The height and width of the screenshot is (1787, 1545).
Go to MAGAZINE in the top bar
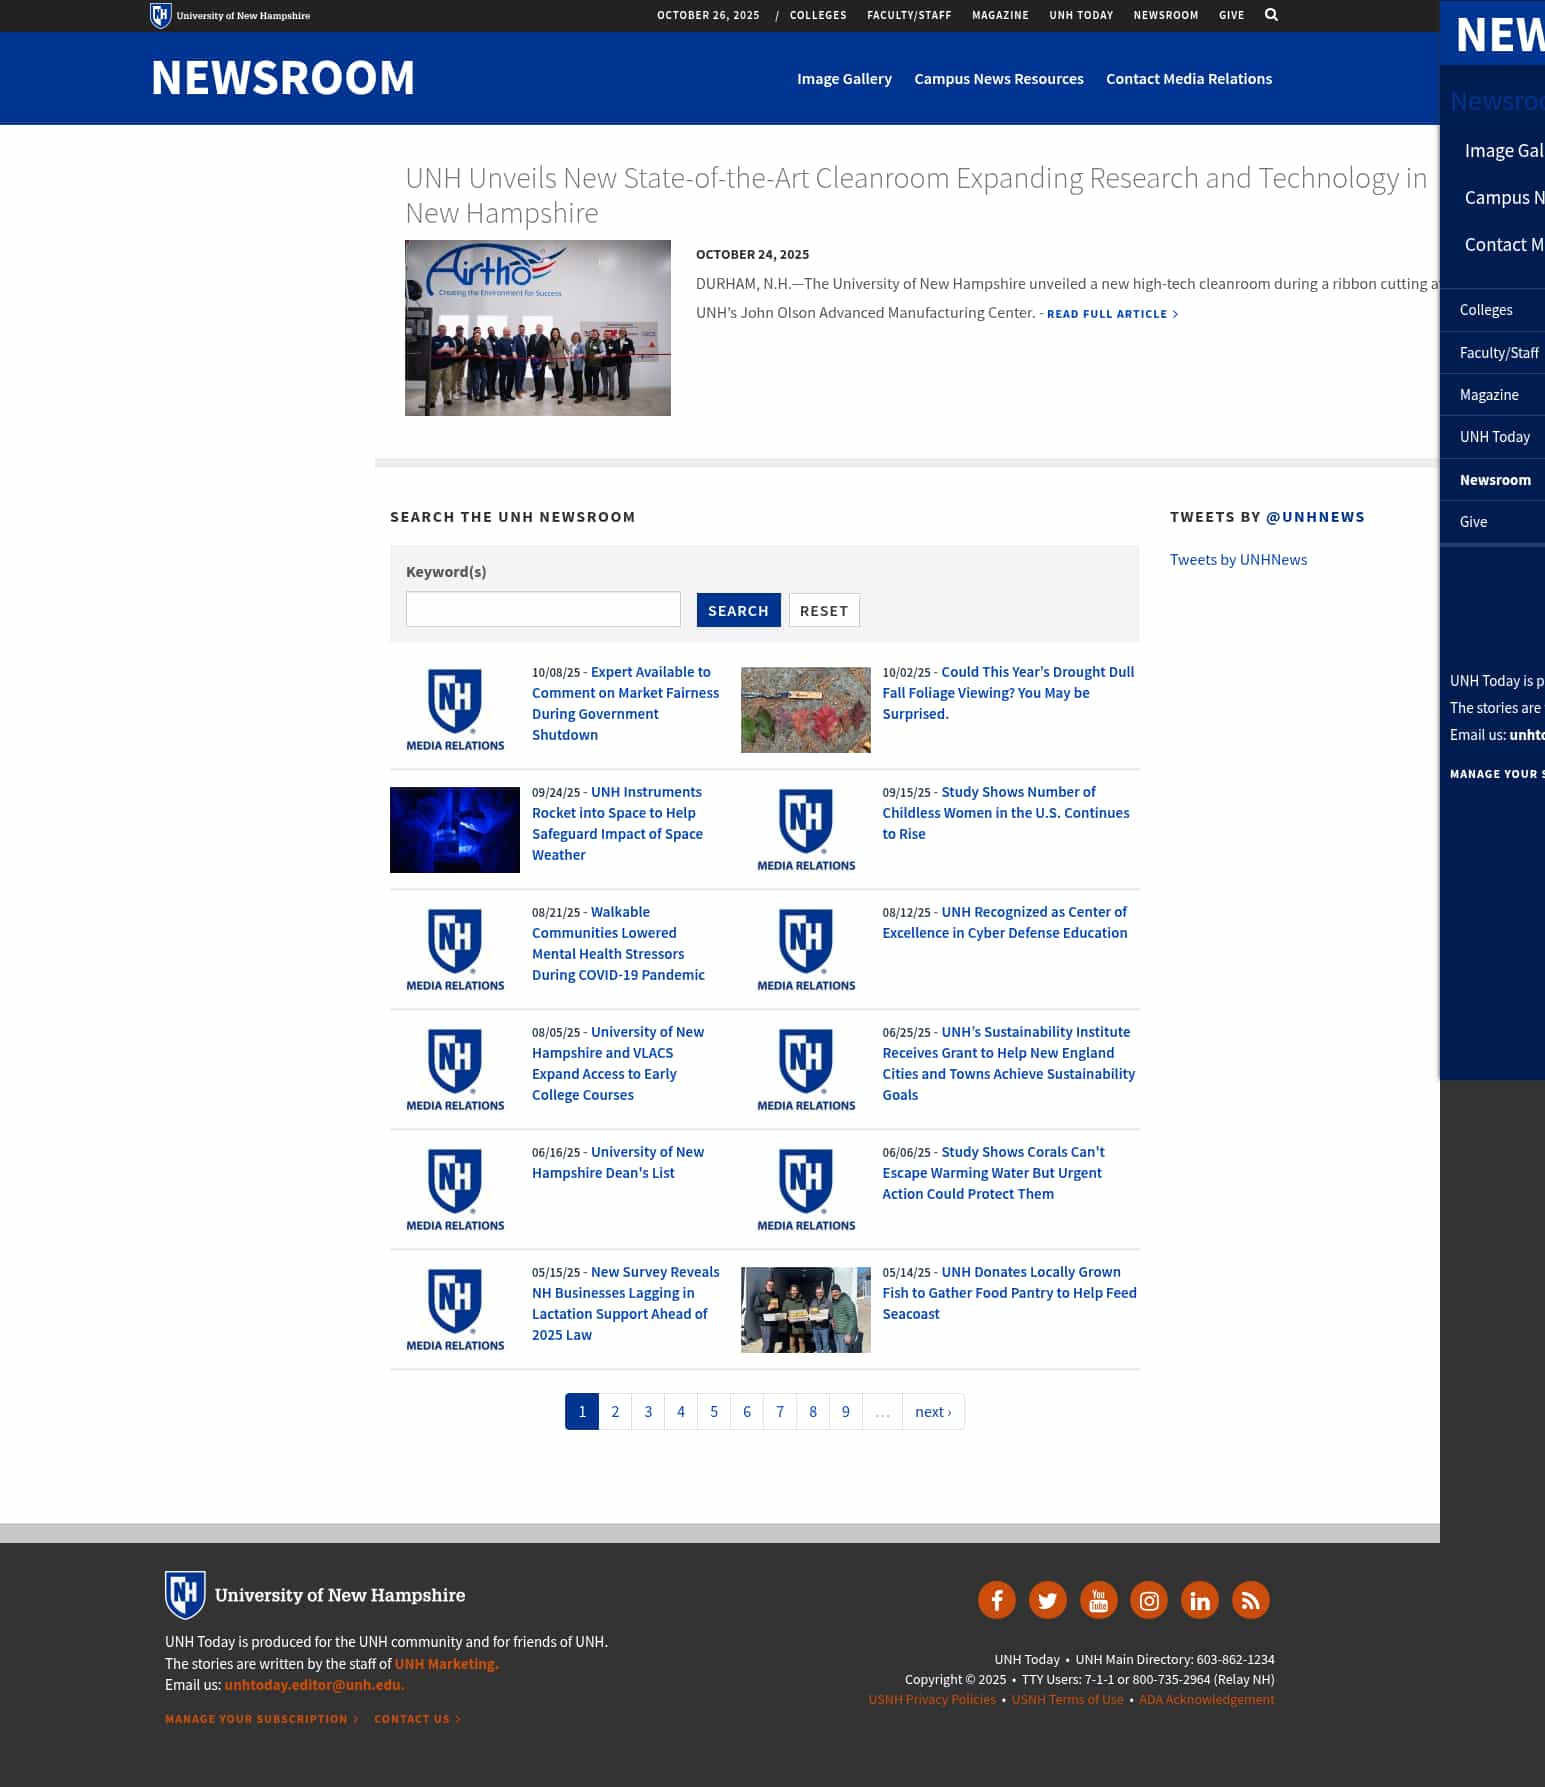[1000, 15]
